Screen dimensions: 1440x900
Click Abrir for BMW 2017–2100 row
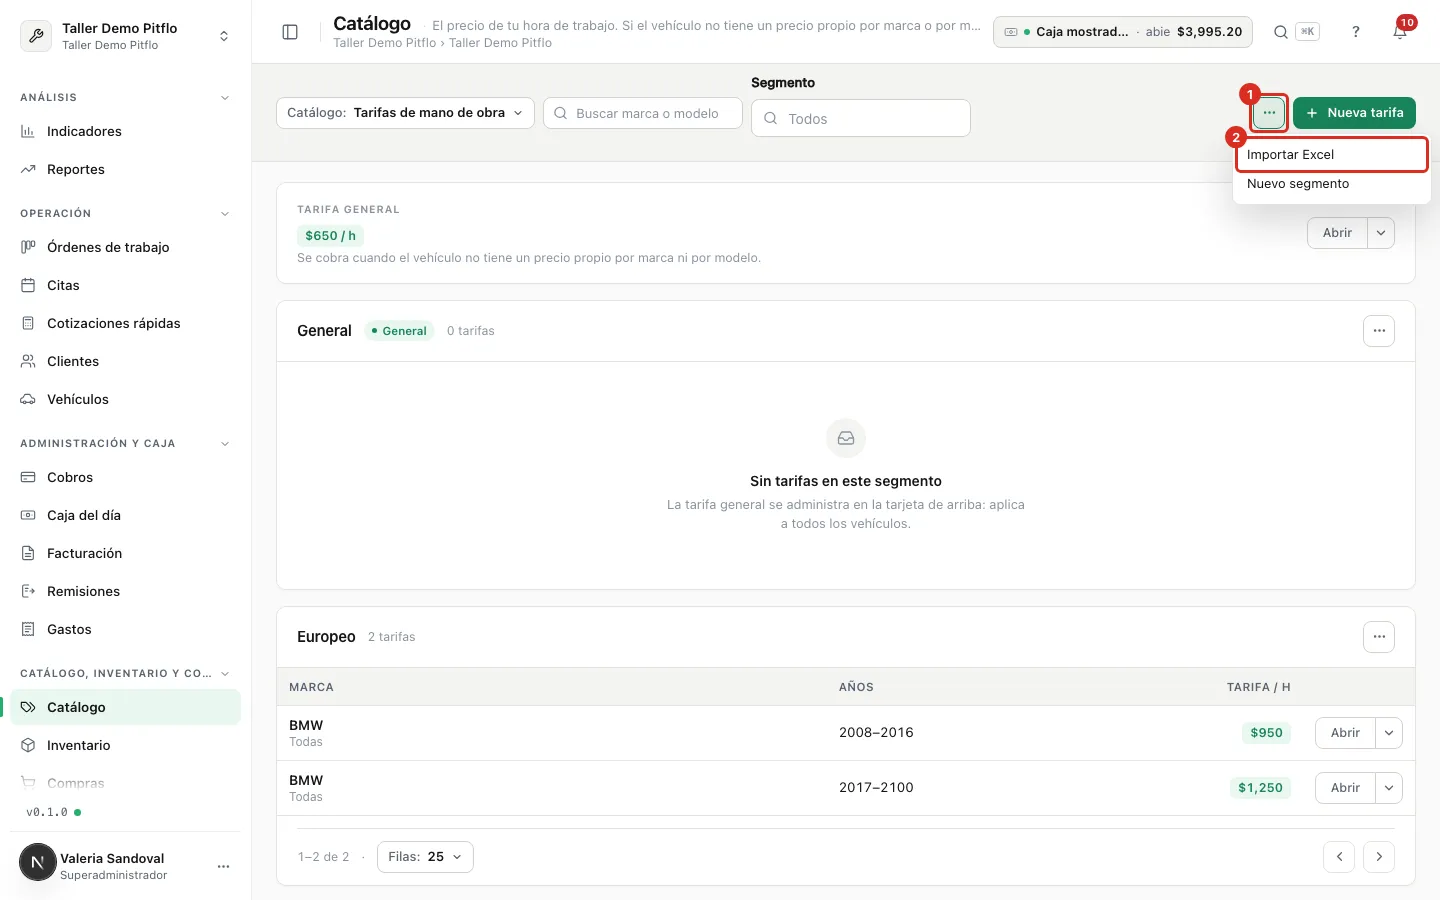click(x=1345, y=788)
